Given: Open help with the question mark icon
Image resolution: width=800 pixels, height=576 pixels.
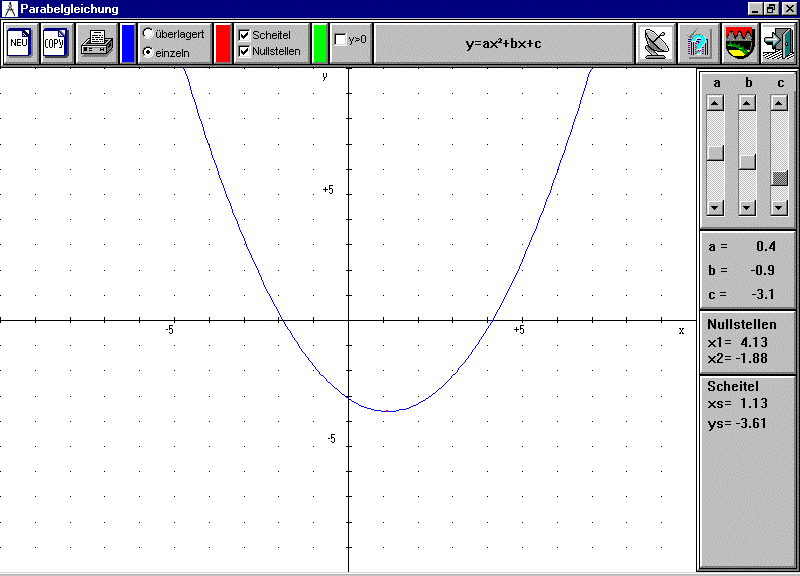Looking at the screenshot, I should pos(698,43).
